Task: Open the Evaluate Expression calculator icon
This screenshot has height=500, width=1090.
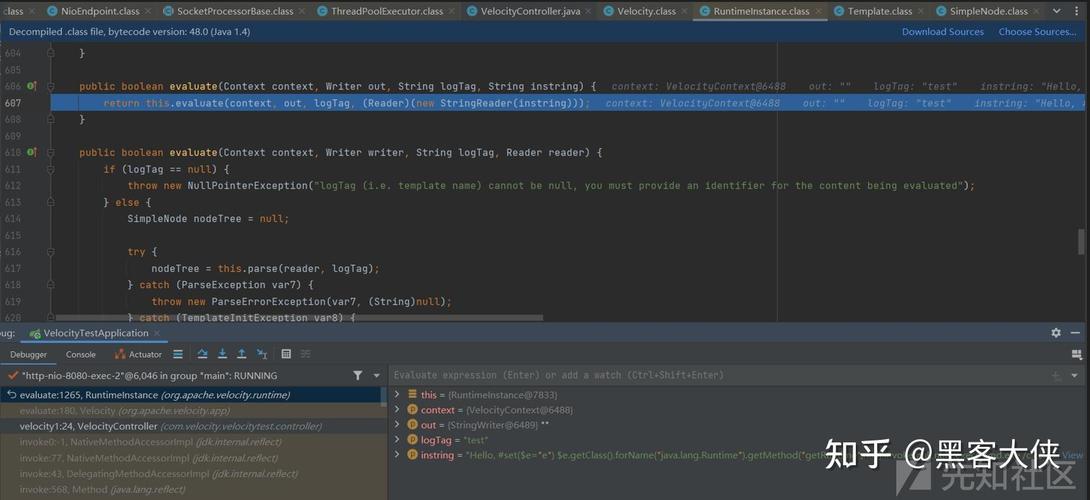Action: (286, 354)
